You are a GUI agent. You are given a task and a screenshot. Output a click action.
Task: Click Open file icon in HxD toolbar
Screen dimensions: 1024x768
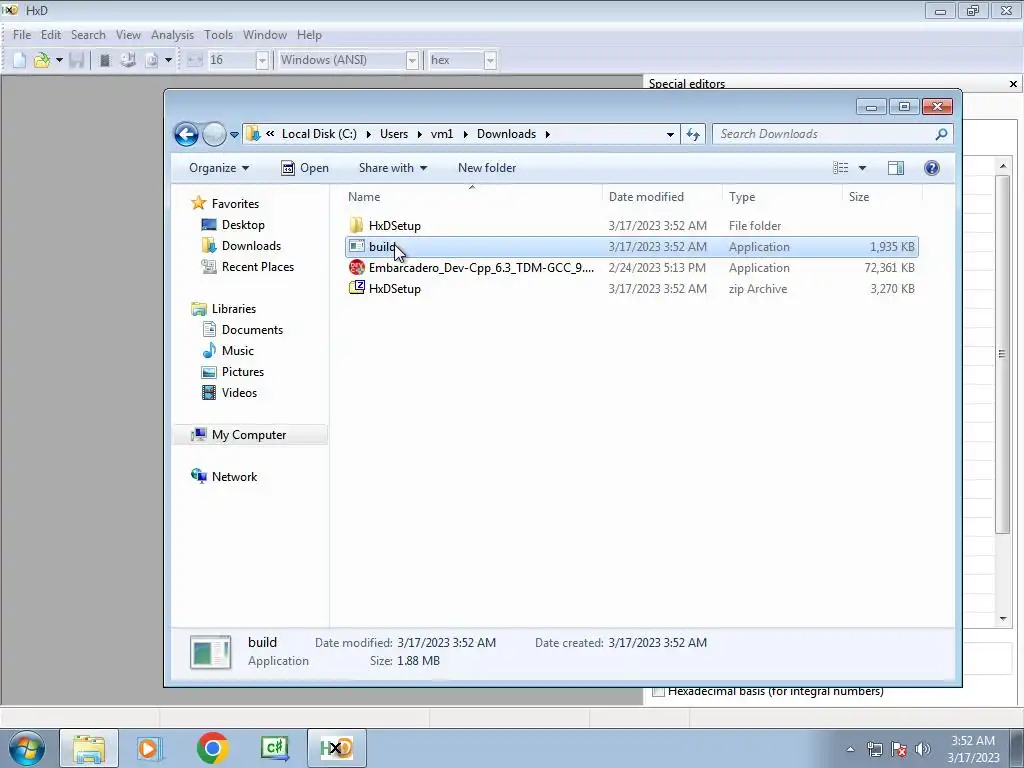click(x=42, y=60)
